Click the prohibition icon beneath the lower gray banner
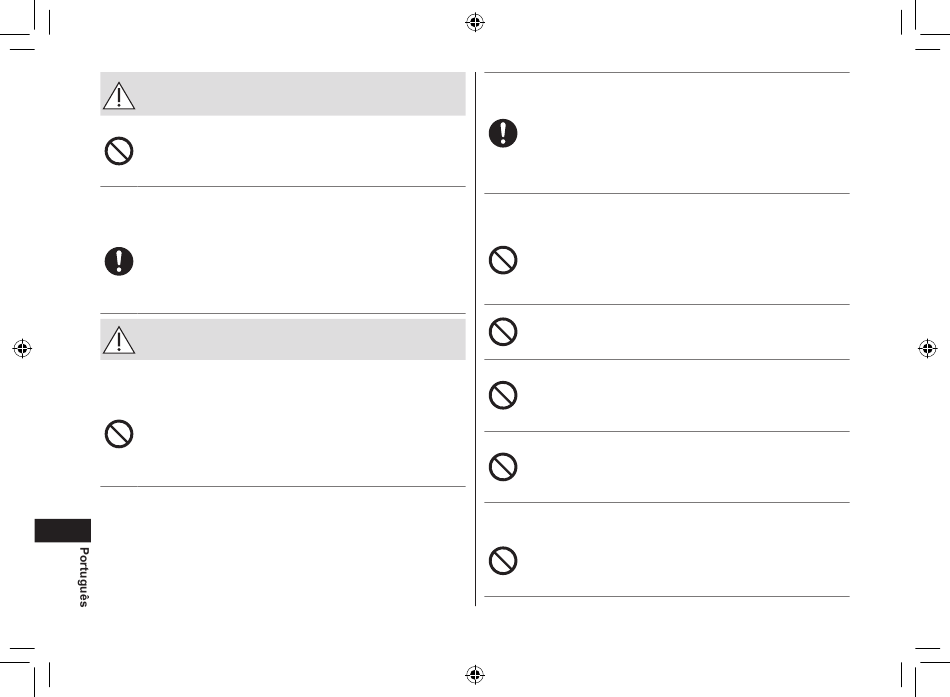Screen dimensions: 950x697 [x=119, y=434]
